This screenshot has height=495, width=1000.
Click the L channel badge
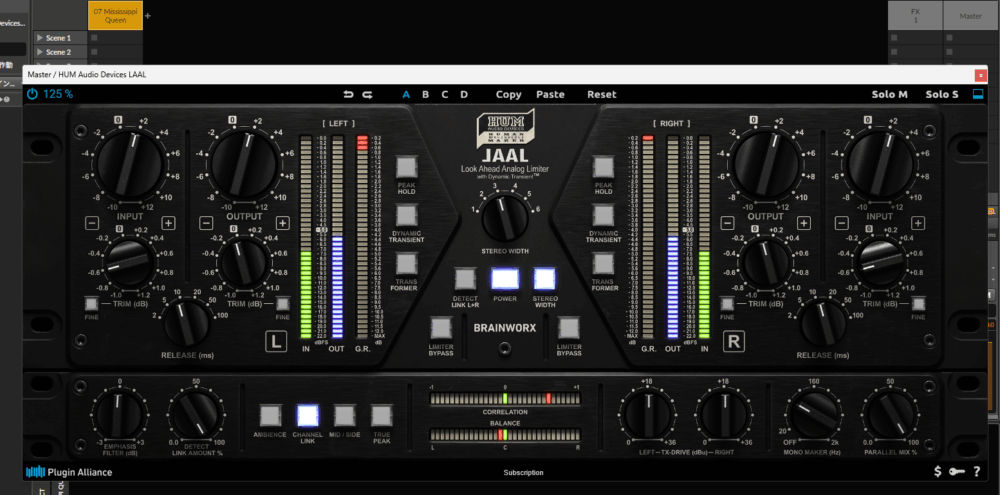(276, 342)
